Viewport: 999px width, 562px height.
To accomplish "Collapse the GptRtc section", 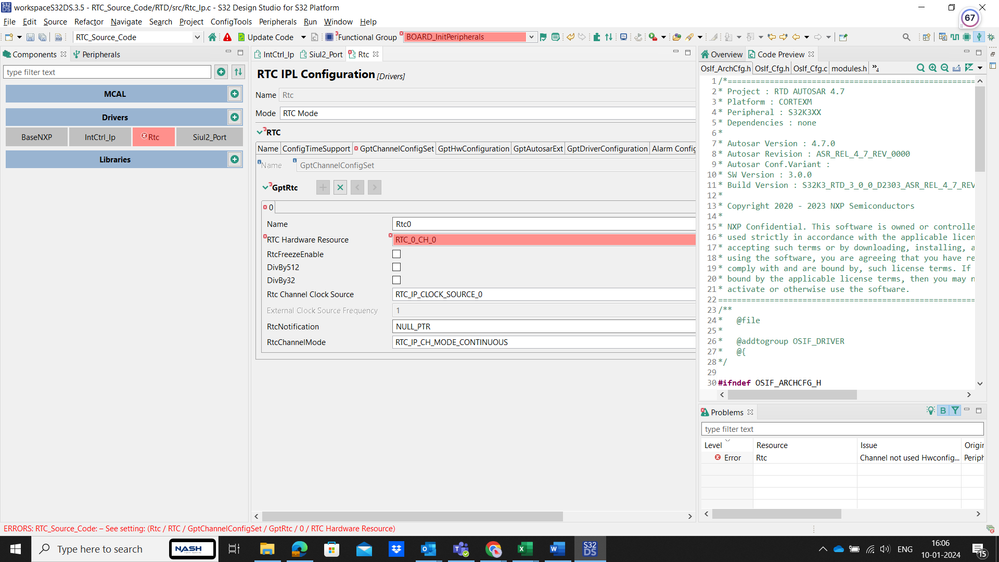I will 265,187.
